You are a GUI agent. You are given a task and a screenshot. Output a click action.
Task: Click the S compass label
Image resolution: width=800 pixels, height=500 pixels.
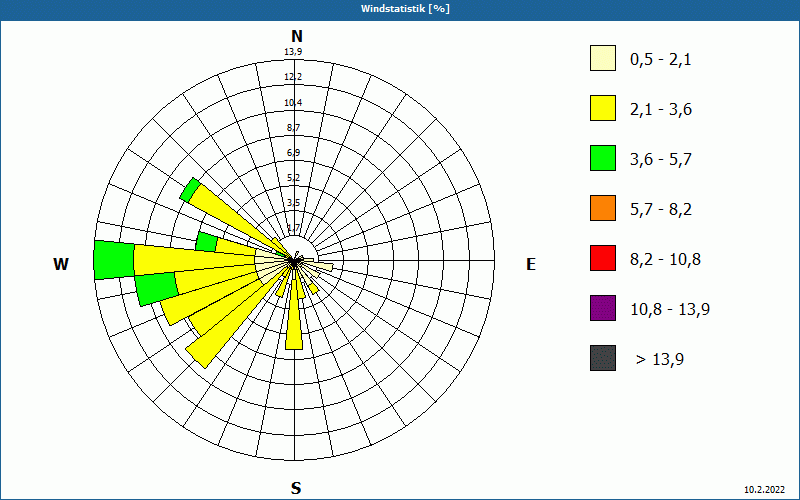296,488
